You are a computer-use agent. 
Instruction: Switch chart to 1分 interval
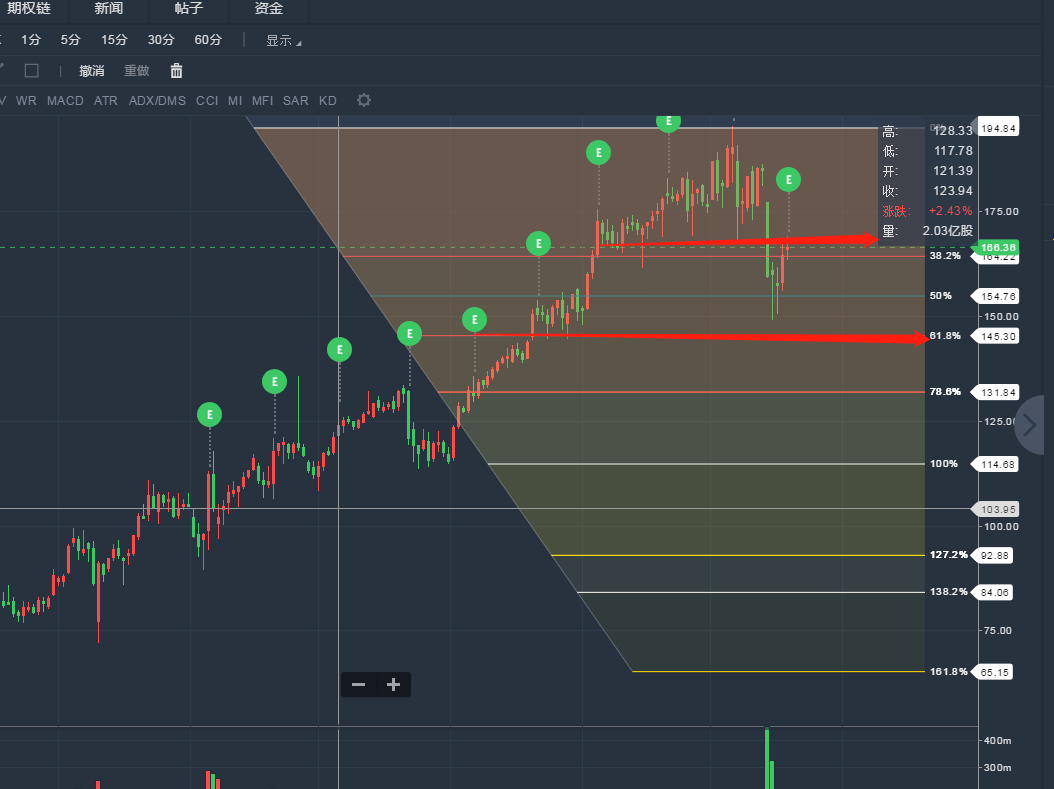click(x=31, y=40)
